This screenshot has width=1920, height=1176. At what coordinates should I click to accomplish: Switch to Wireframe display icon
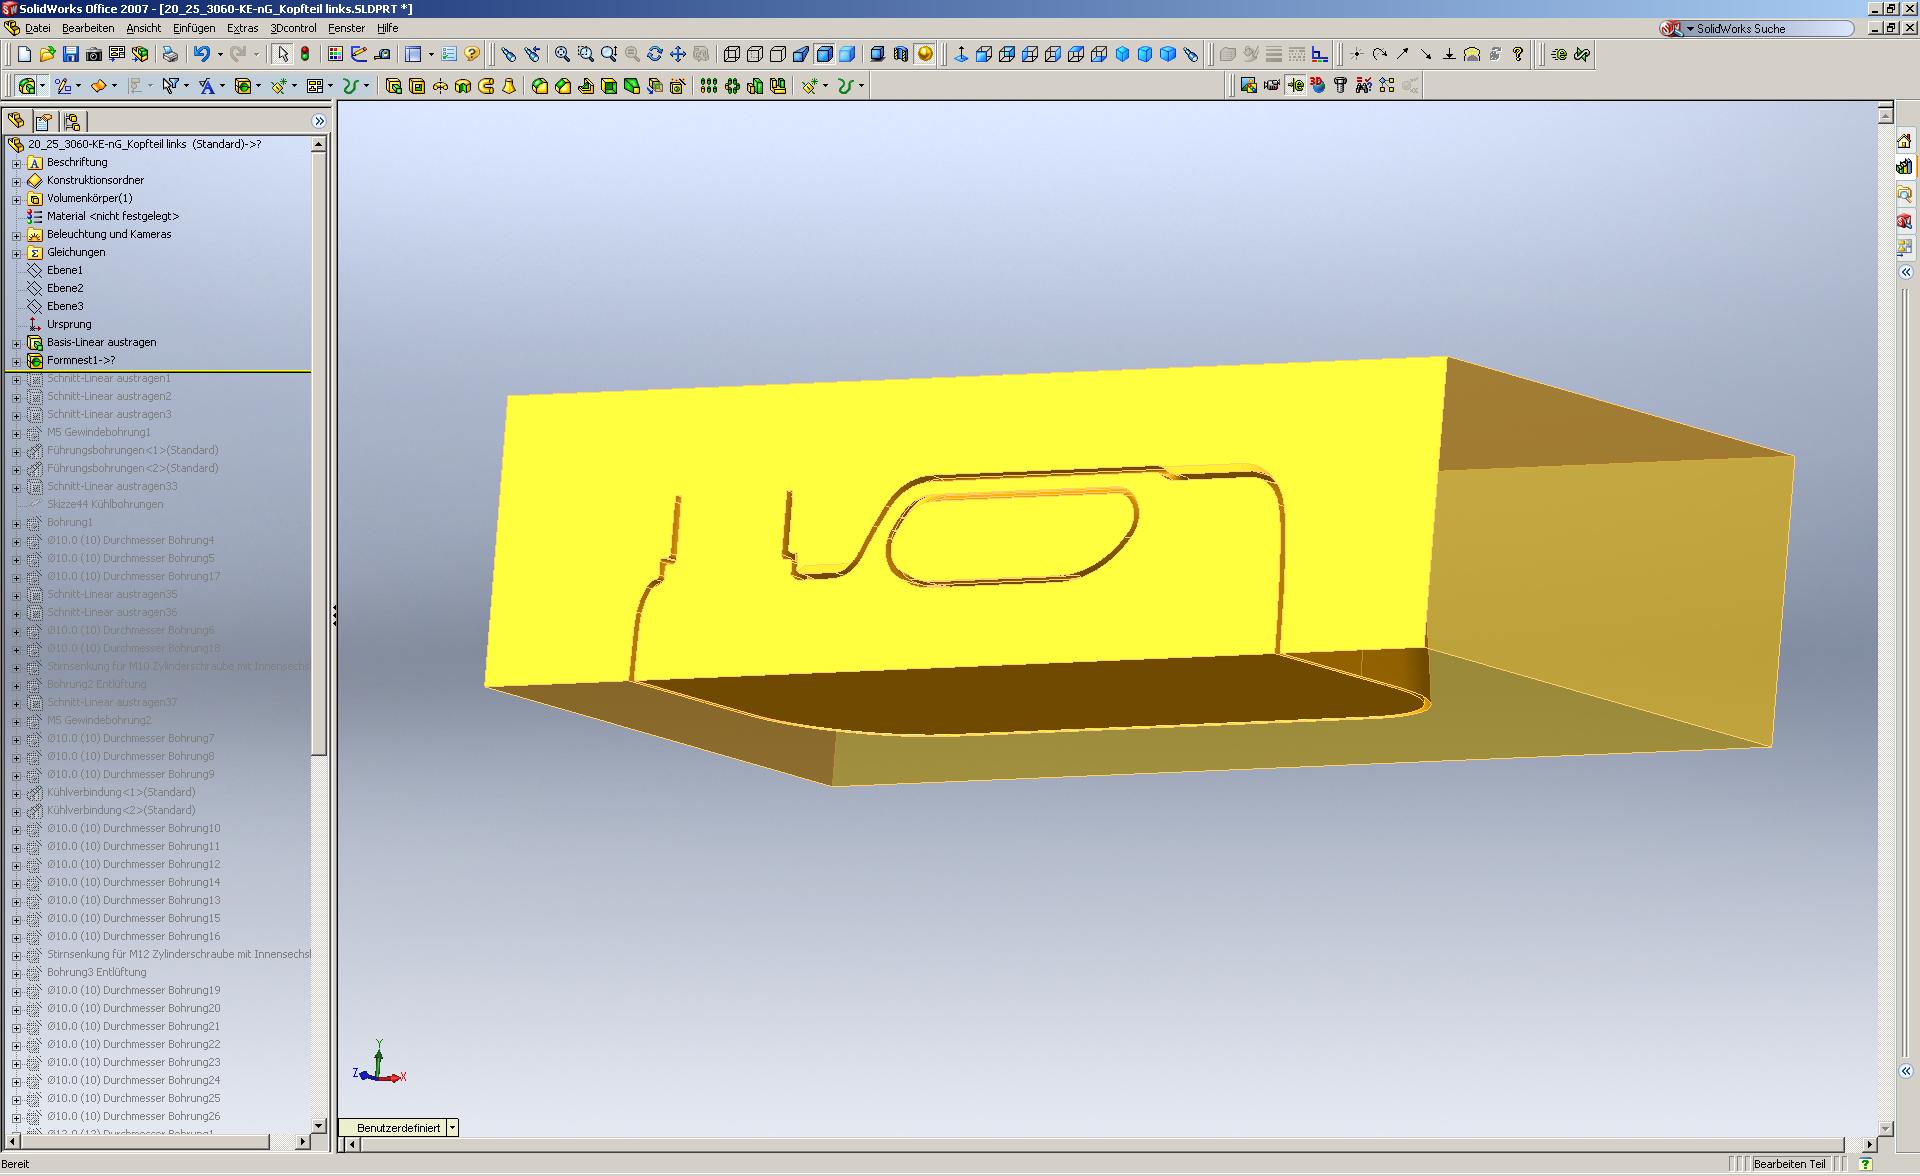pyautogui.click(x=732, y=54)
